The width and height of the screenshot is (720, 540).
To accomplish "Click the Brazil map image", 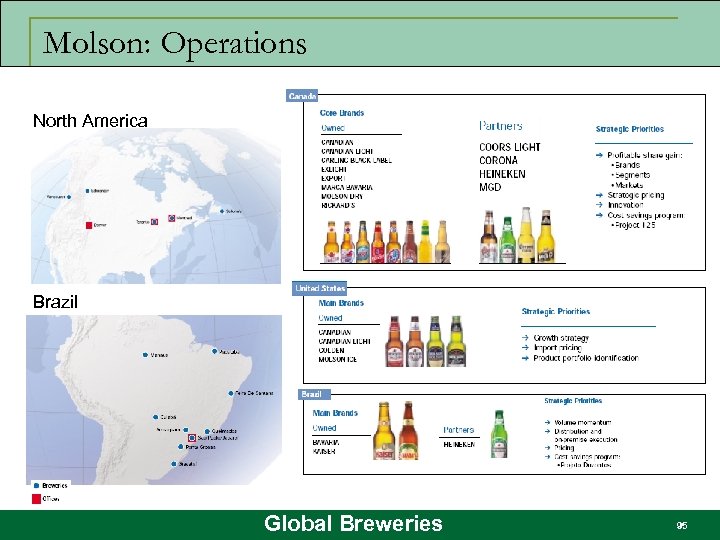I will (154, 399).
